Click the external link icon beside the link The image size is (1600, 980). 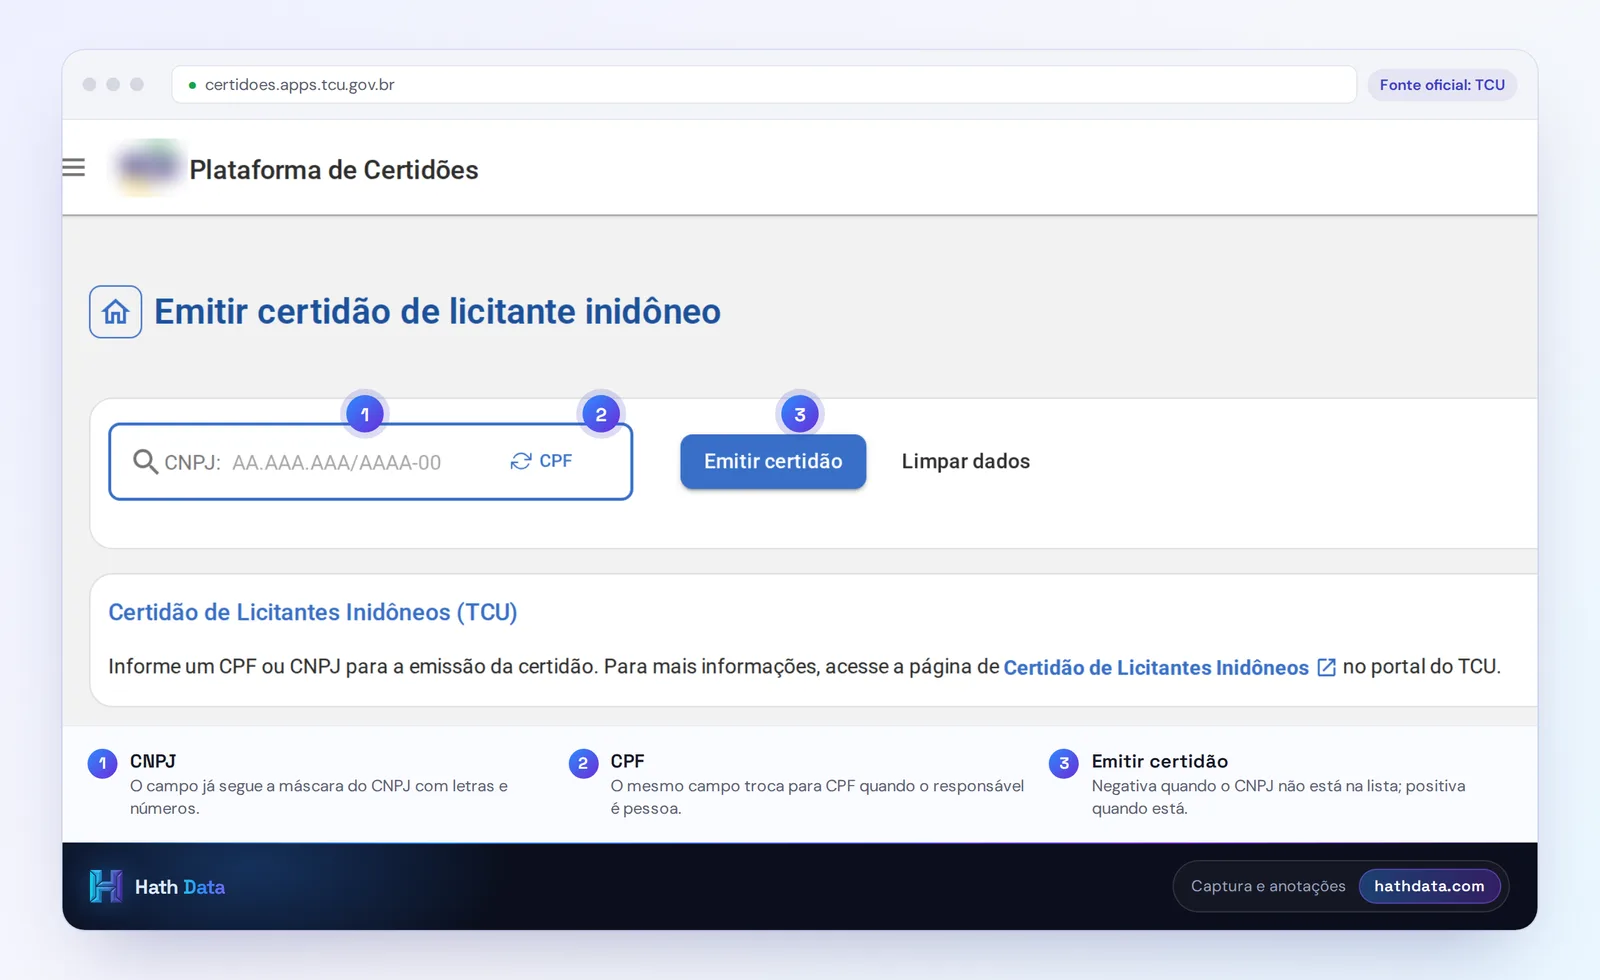click(1327, 667)
